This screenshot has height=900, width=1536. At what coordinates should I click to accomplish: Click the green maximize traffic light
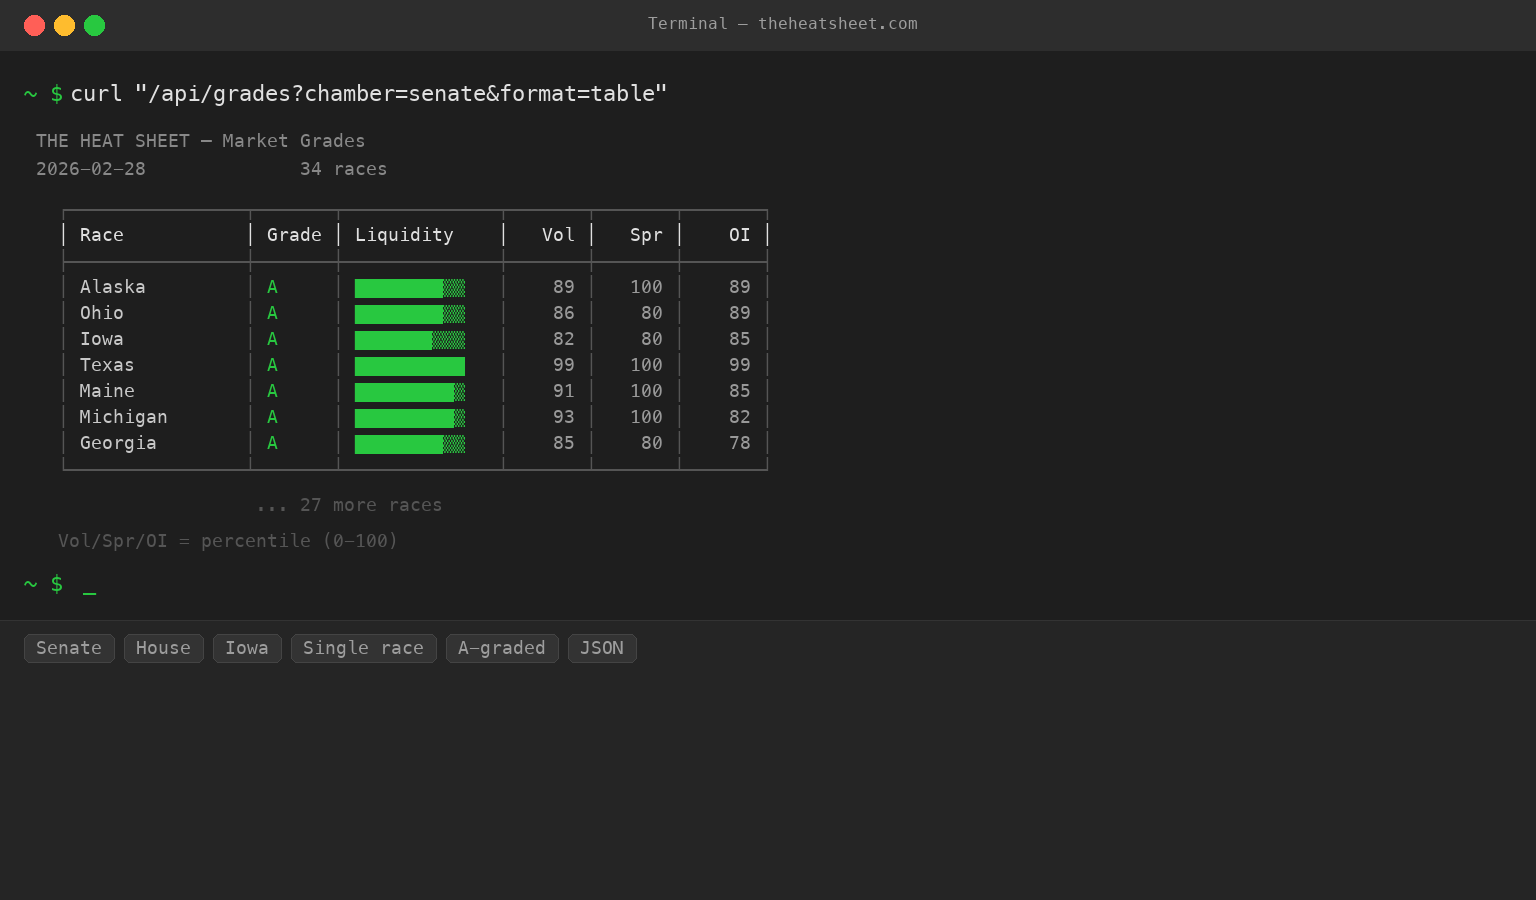click(94, 25)
